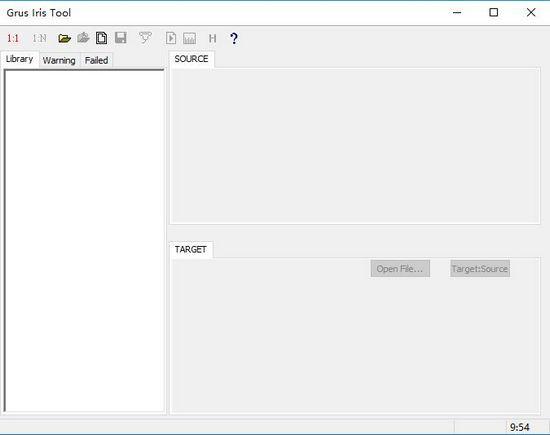Screen dimensions: 550x435
Task: Open the Warning tab
Action: click(x=59, y=60)
